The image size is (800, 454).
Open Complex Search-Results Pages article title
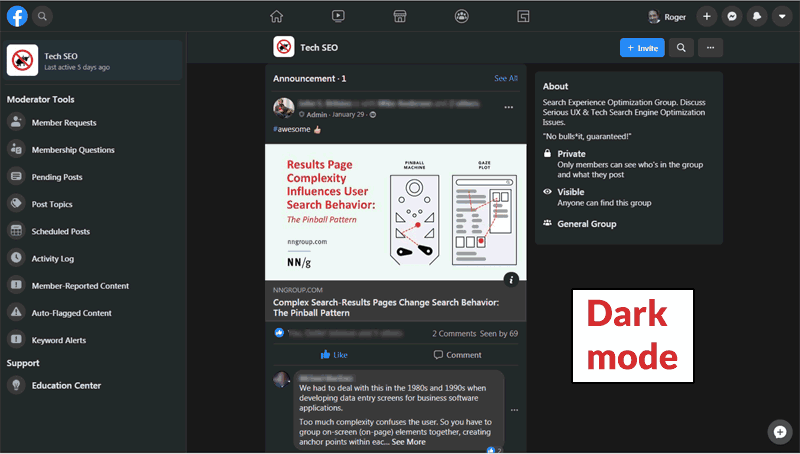pyautogui.click(x=386, y=308)
